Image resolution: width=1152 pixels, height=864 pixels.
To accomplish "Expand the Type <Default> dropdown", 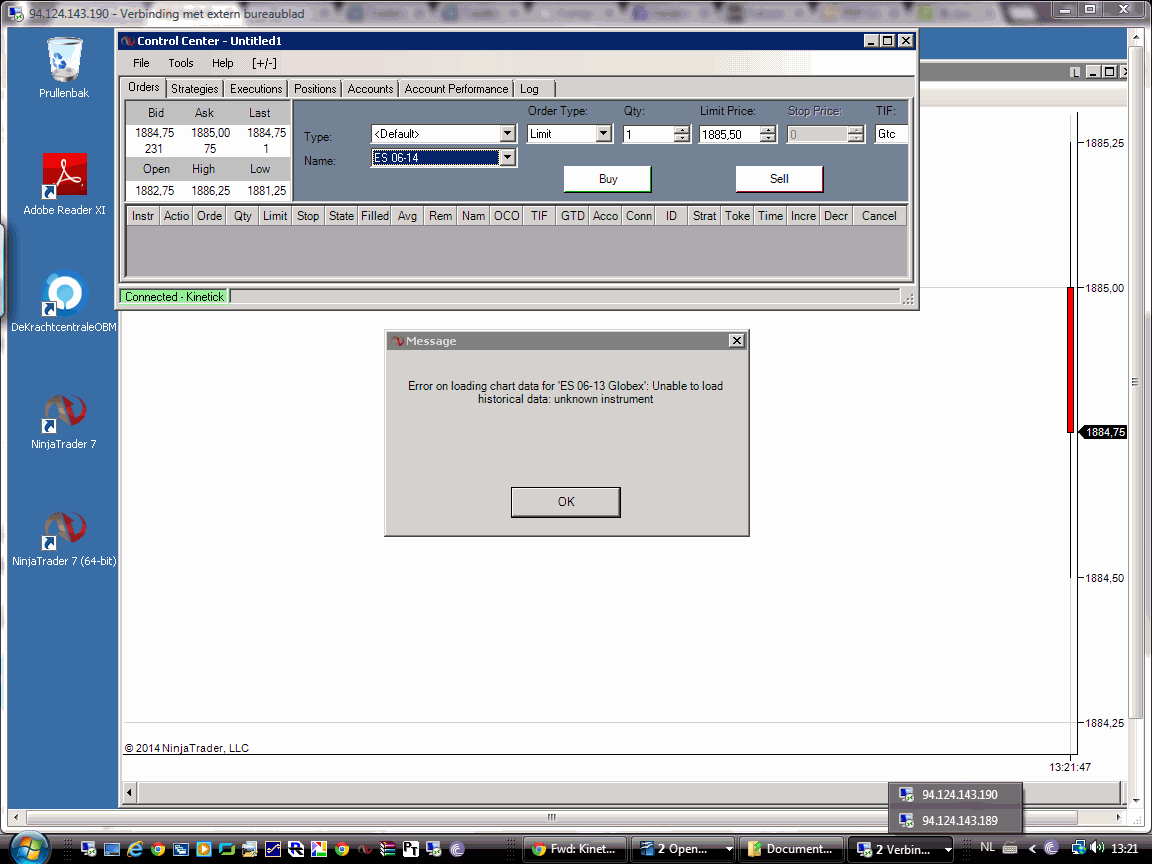I will 508,134.
